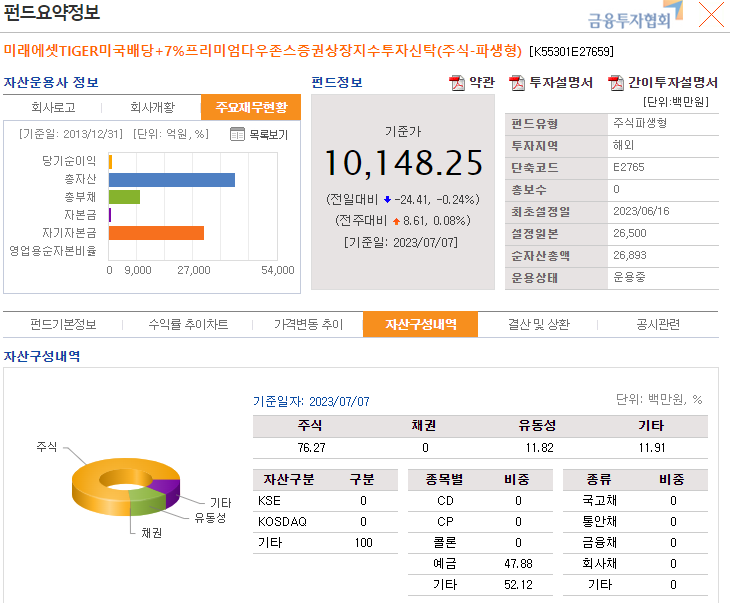The width and height of the screenshot is (730, 603).
Task: Click the 통안채 row label
Action: 599,522
